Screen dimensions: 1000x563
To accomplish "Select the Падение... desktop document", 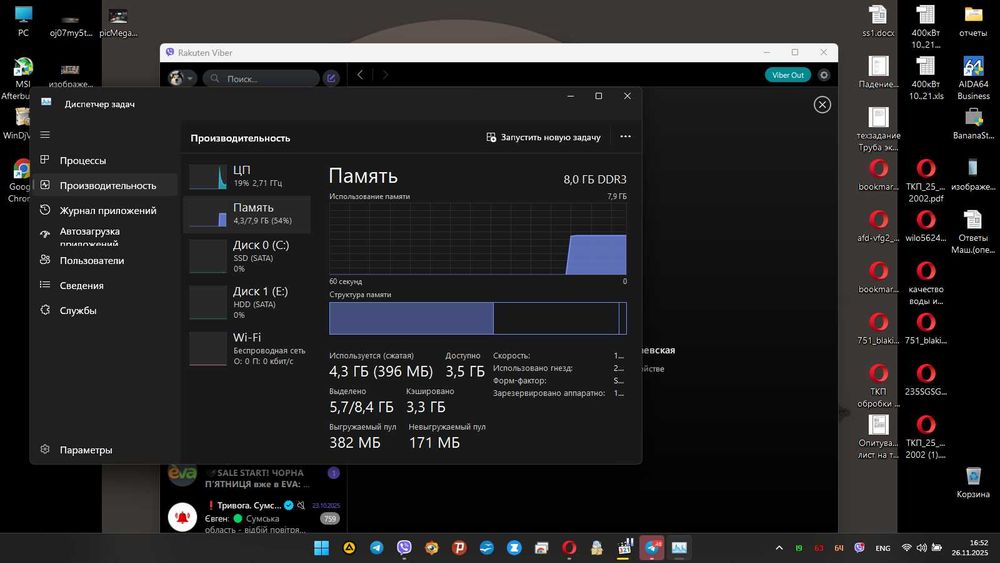I will [x=878, y=72].
